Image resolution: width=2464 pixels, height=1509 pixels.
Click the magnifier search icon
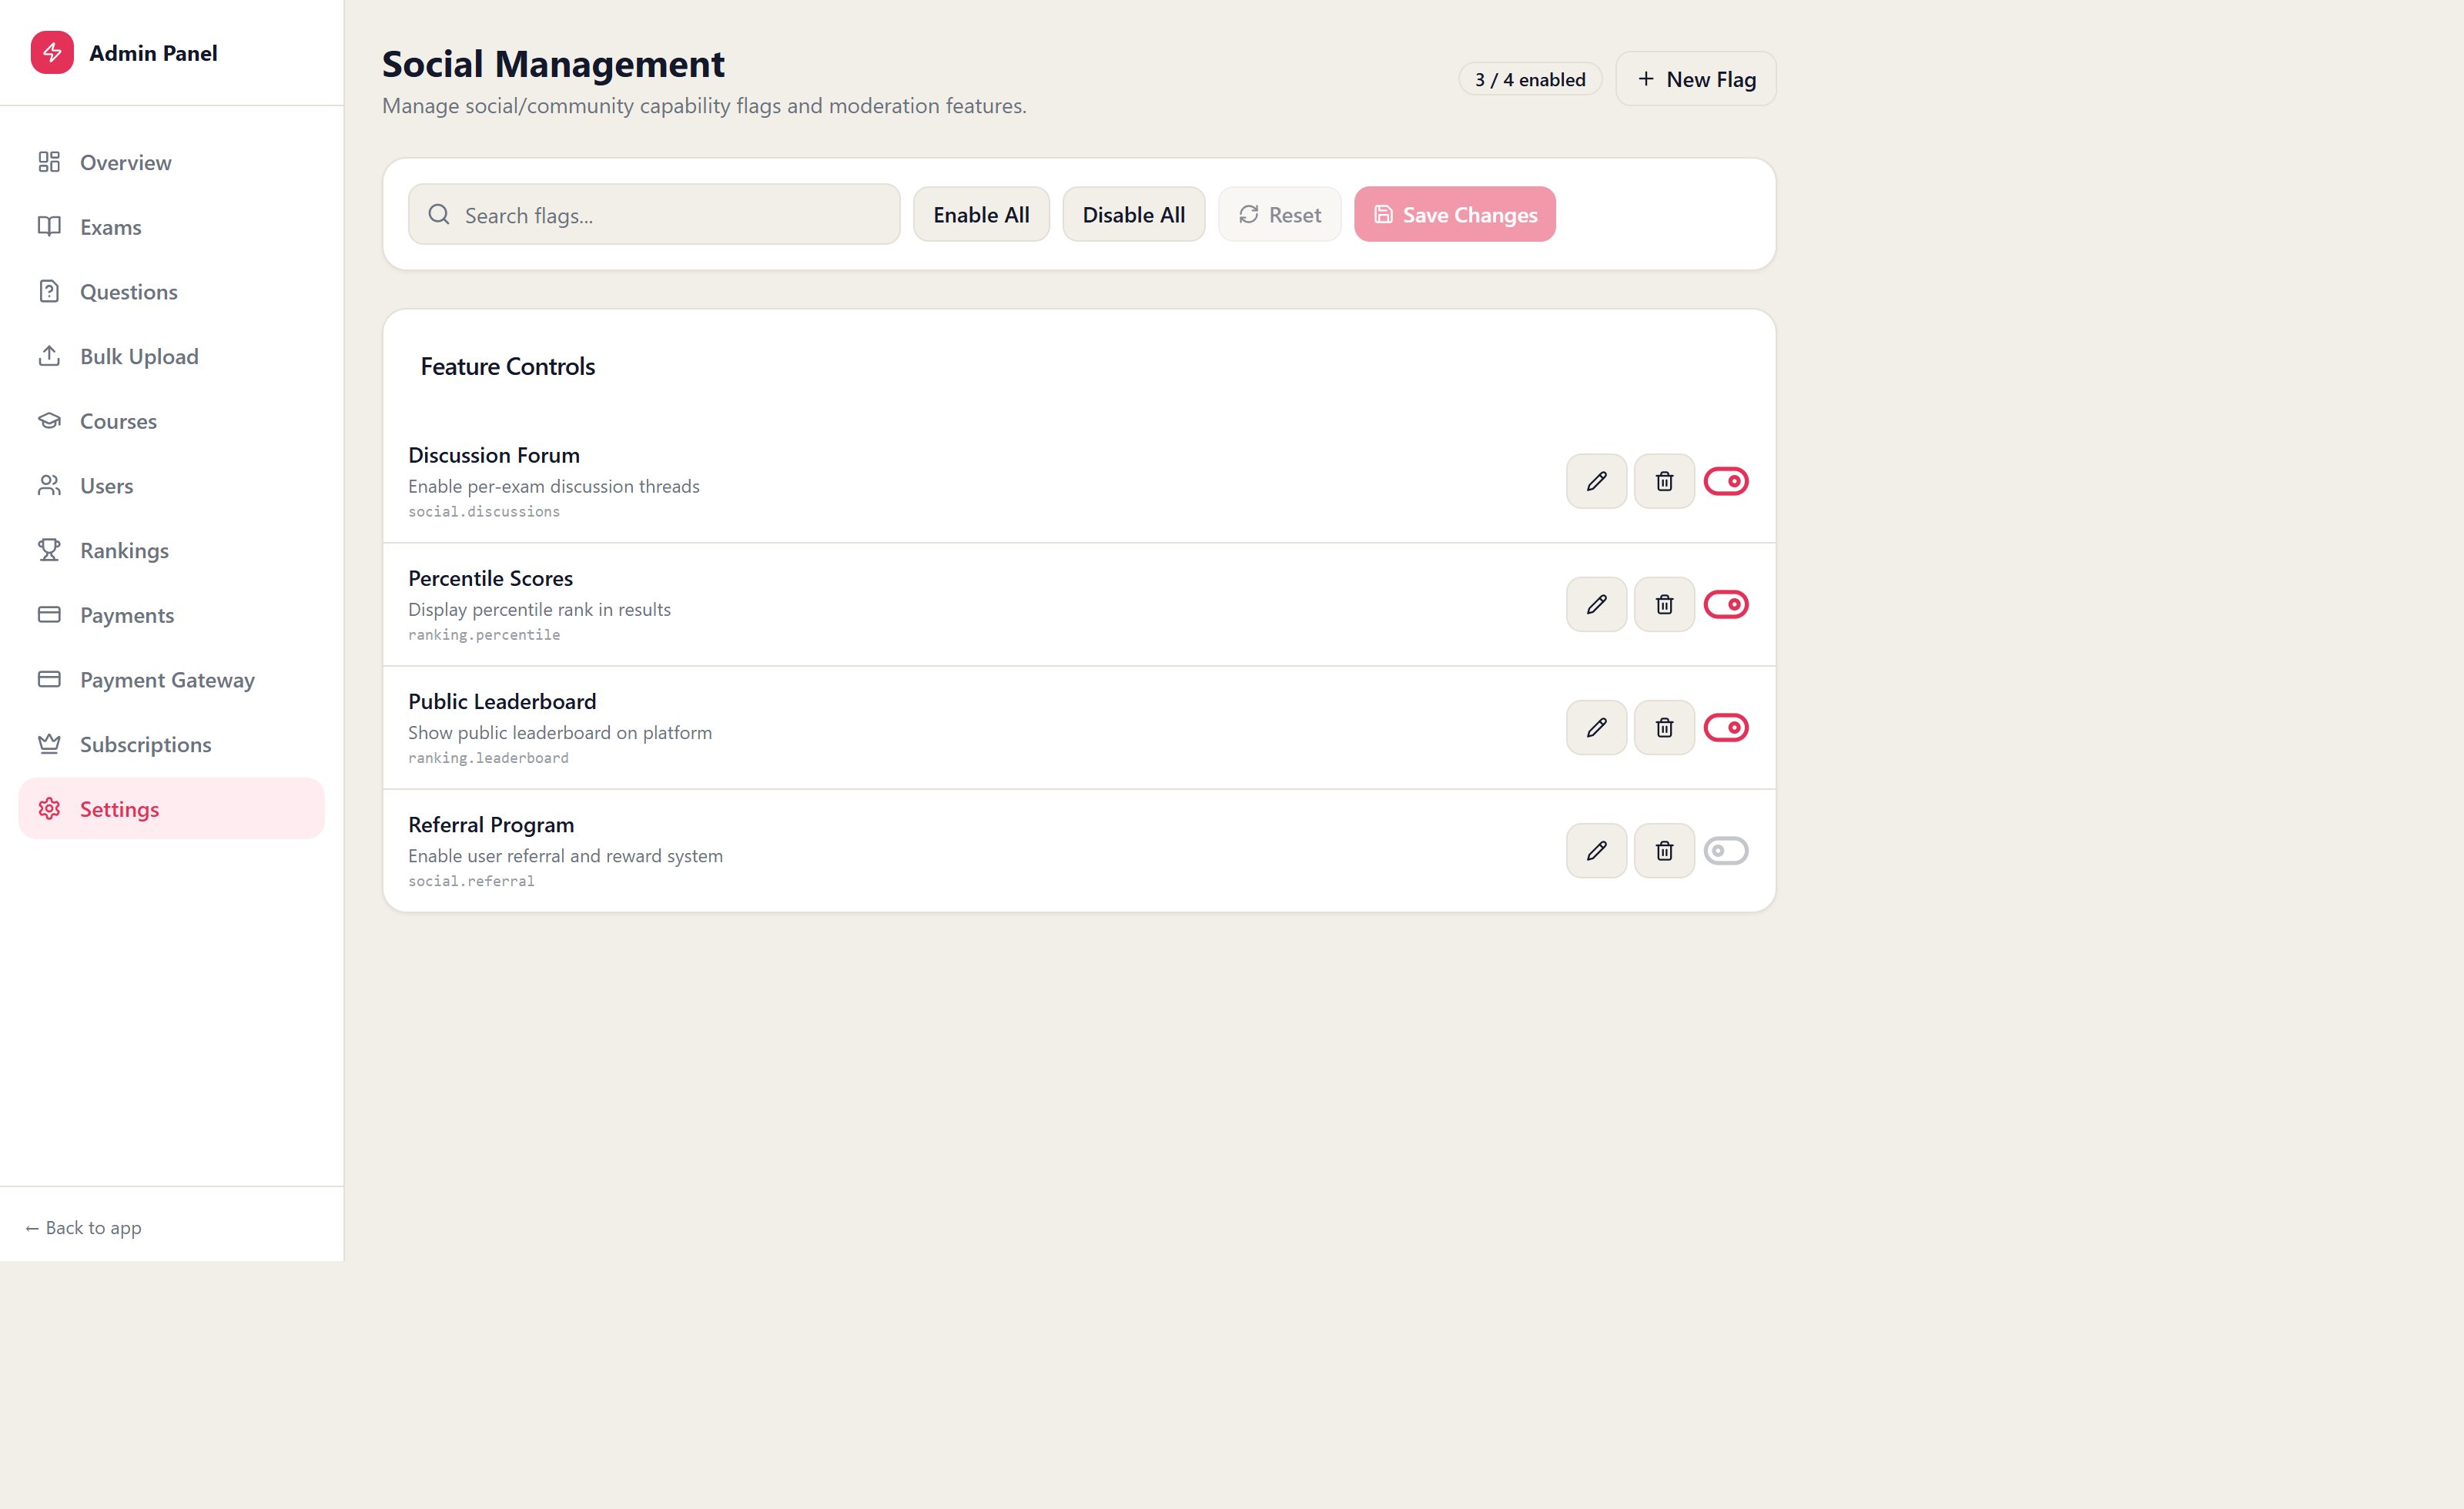pos(438,214)
